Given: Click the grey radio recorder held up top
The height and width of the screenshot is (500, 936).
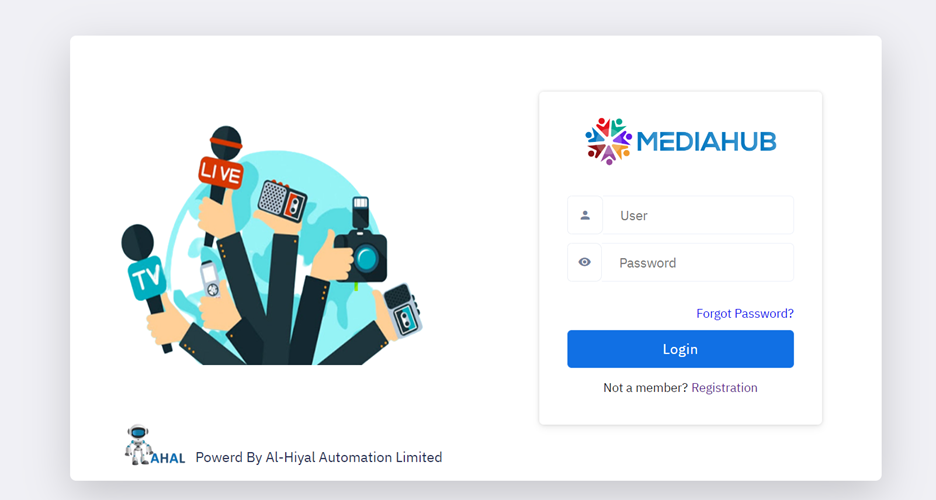Looking at the screenshot, I should tap(282, 201).
